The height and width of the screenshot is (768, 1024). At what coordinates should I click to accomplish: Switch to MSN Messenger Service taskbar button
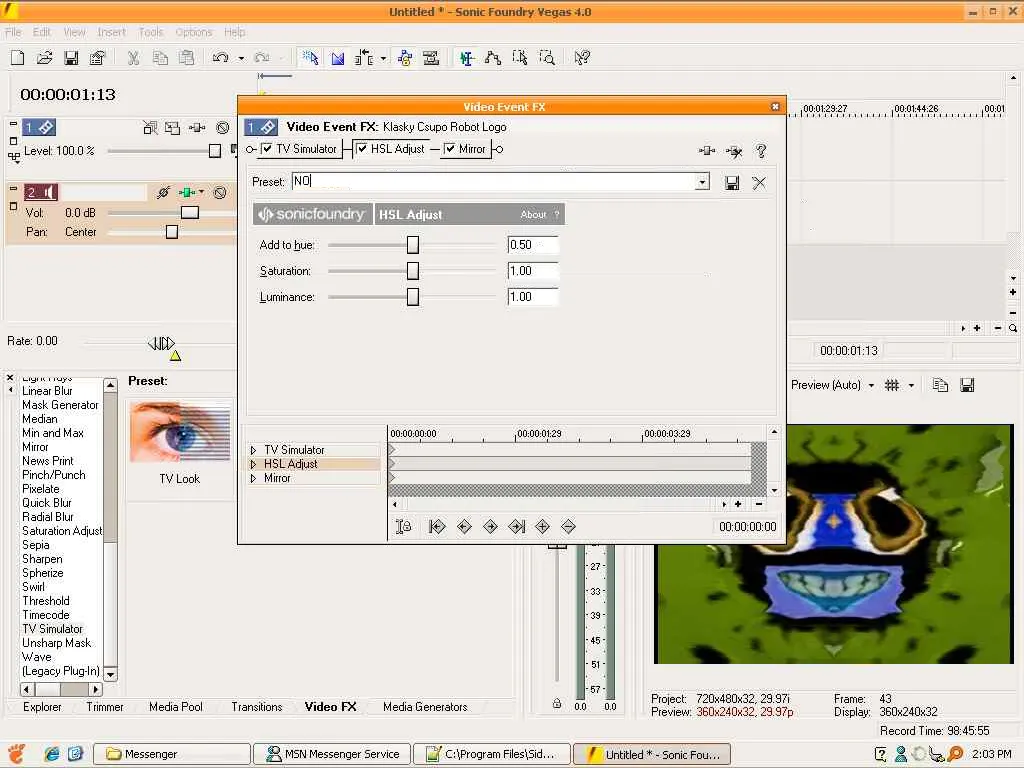tap(332, 754)
